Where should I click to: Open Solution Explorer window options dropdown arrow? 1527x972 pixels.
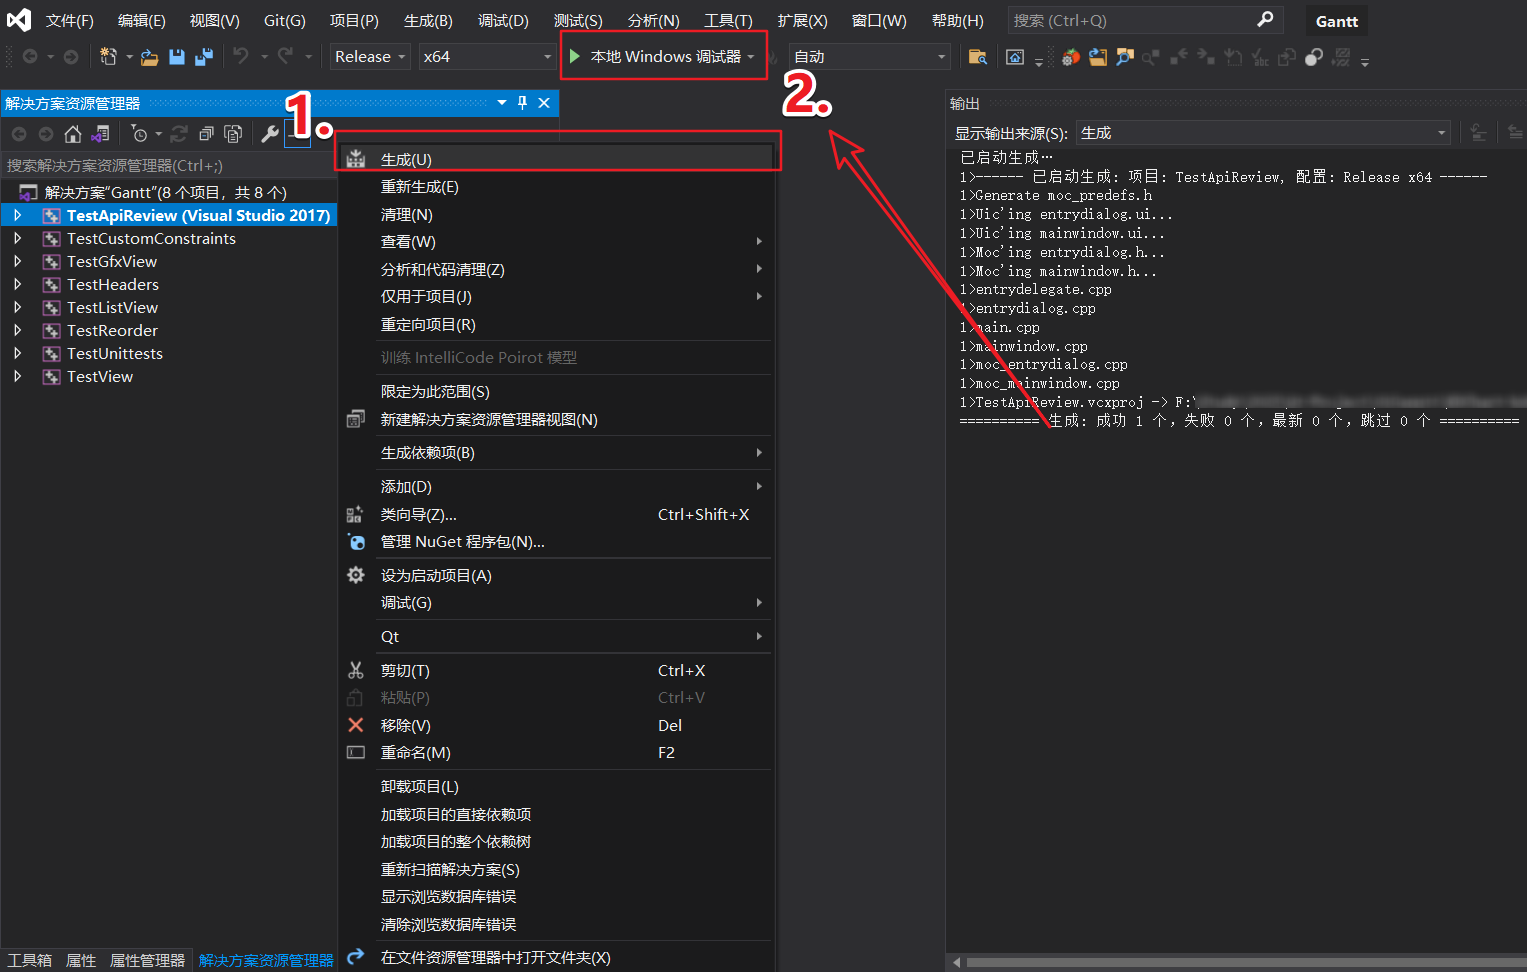point(502,103)
